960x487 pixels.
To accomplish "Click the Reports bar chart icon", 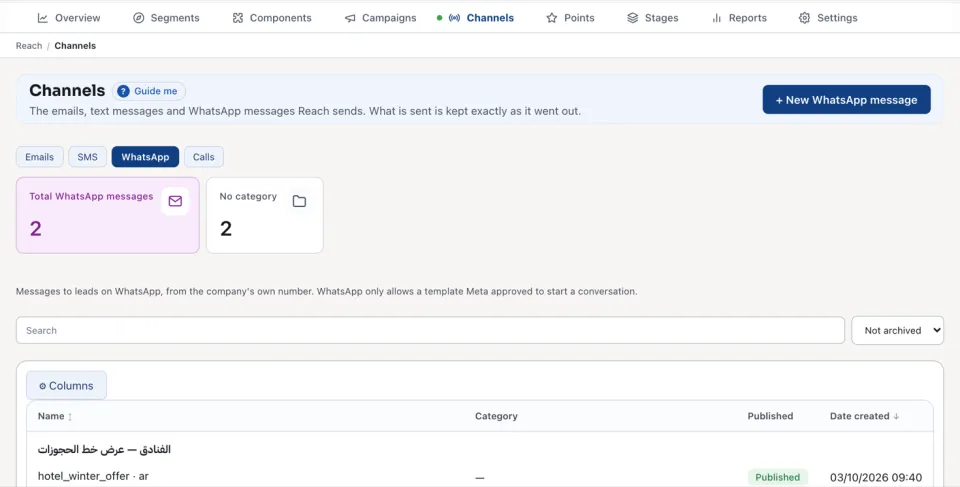I will click(716, 18).
